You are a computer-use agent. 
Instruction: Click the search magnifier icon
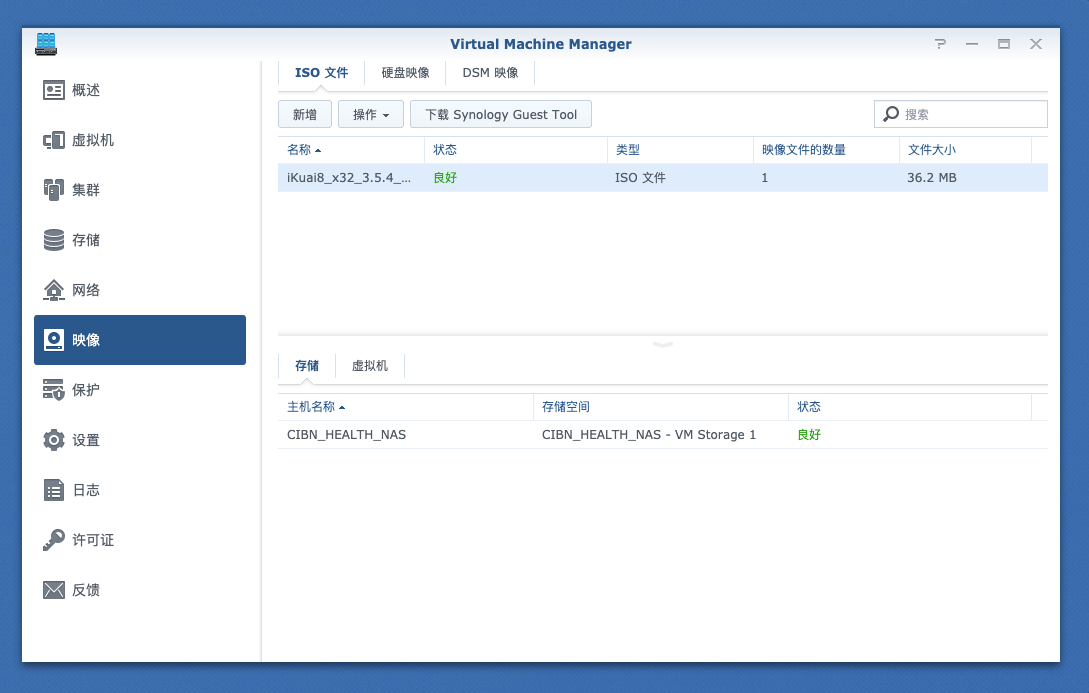click(891, 114)
